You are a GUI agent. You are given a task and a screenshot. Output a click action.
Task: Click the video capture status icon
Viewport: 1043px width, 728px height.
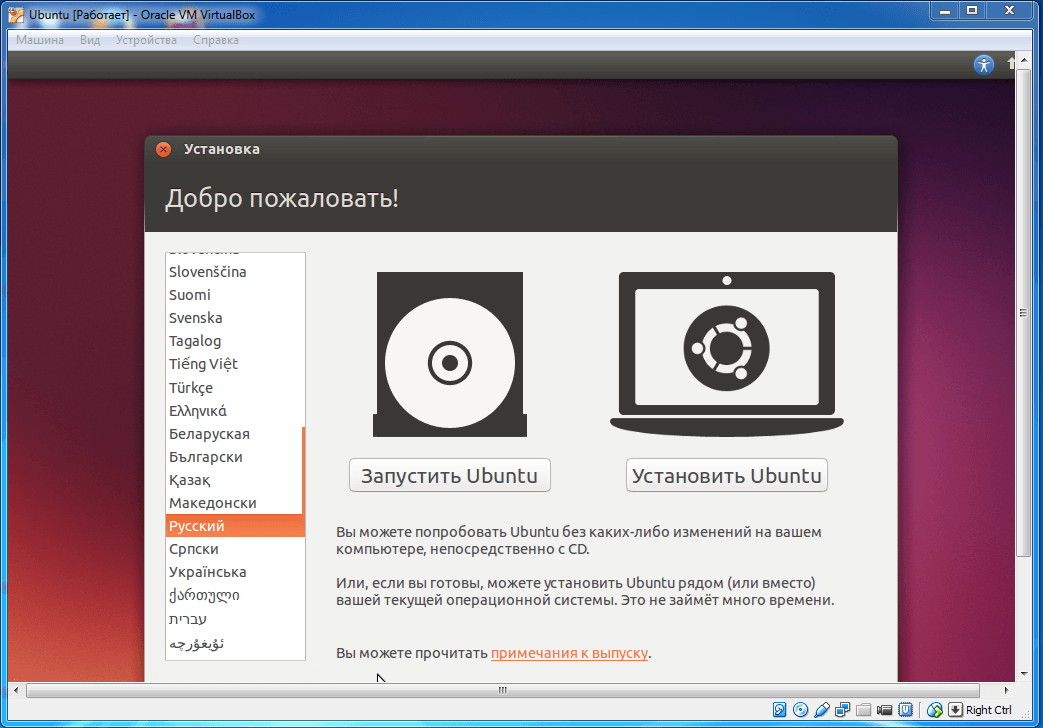884,710
